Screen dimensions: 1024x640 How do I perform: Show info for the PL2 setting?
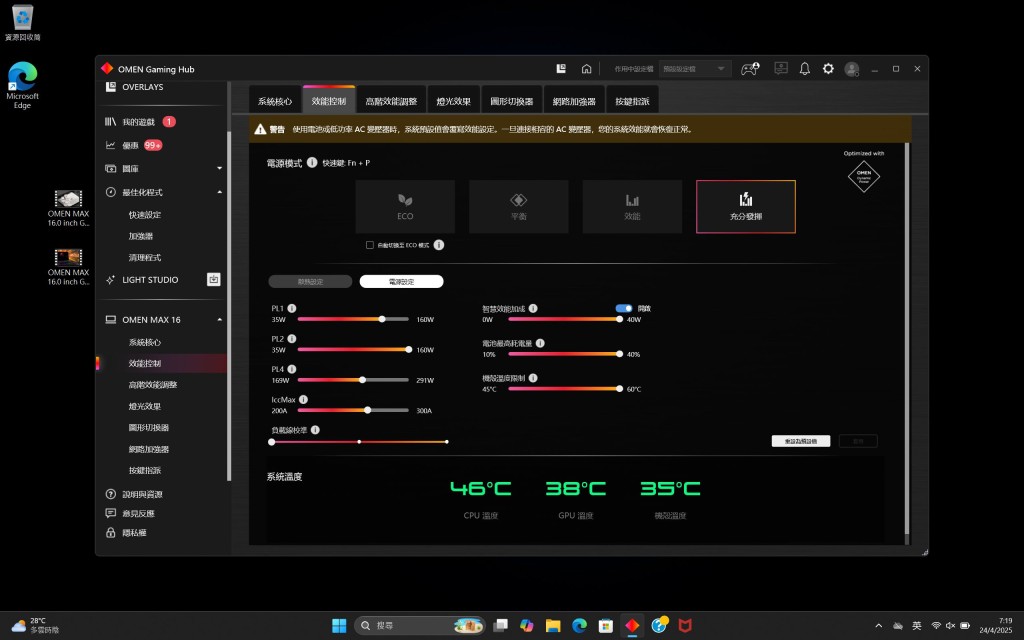click(292, 339)
